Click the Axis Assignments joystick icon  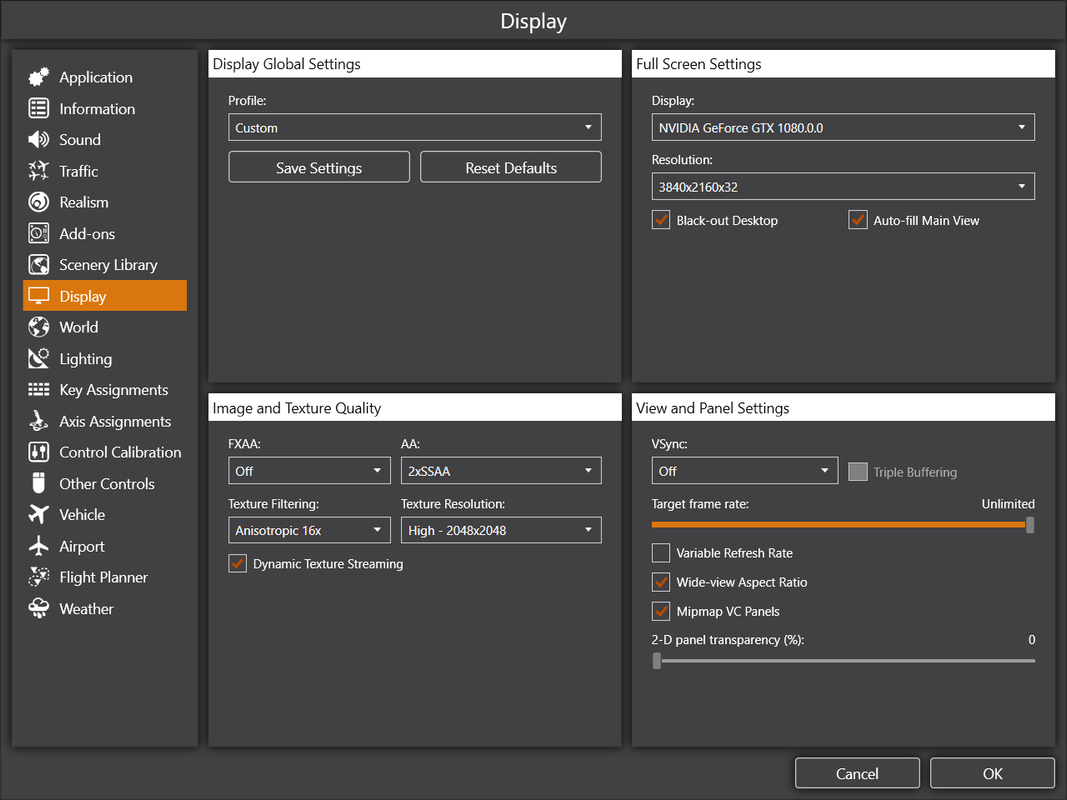click(x=39, y=421)
